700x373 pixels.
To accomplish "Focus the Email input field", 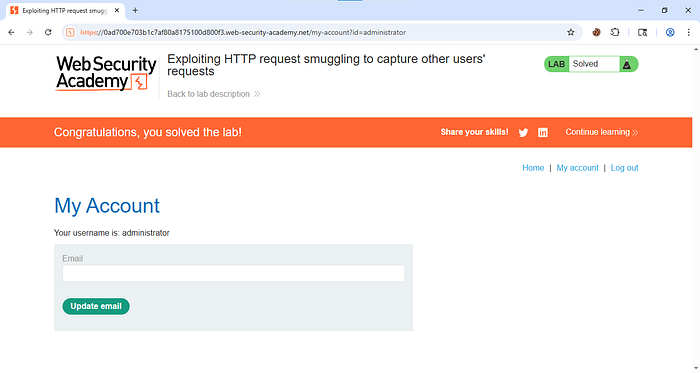I will coord(233,273).
